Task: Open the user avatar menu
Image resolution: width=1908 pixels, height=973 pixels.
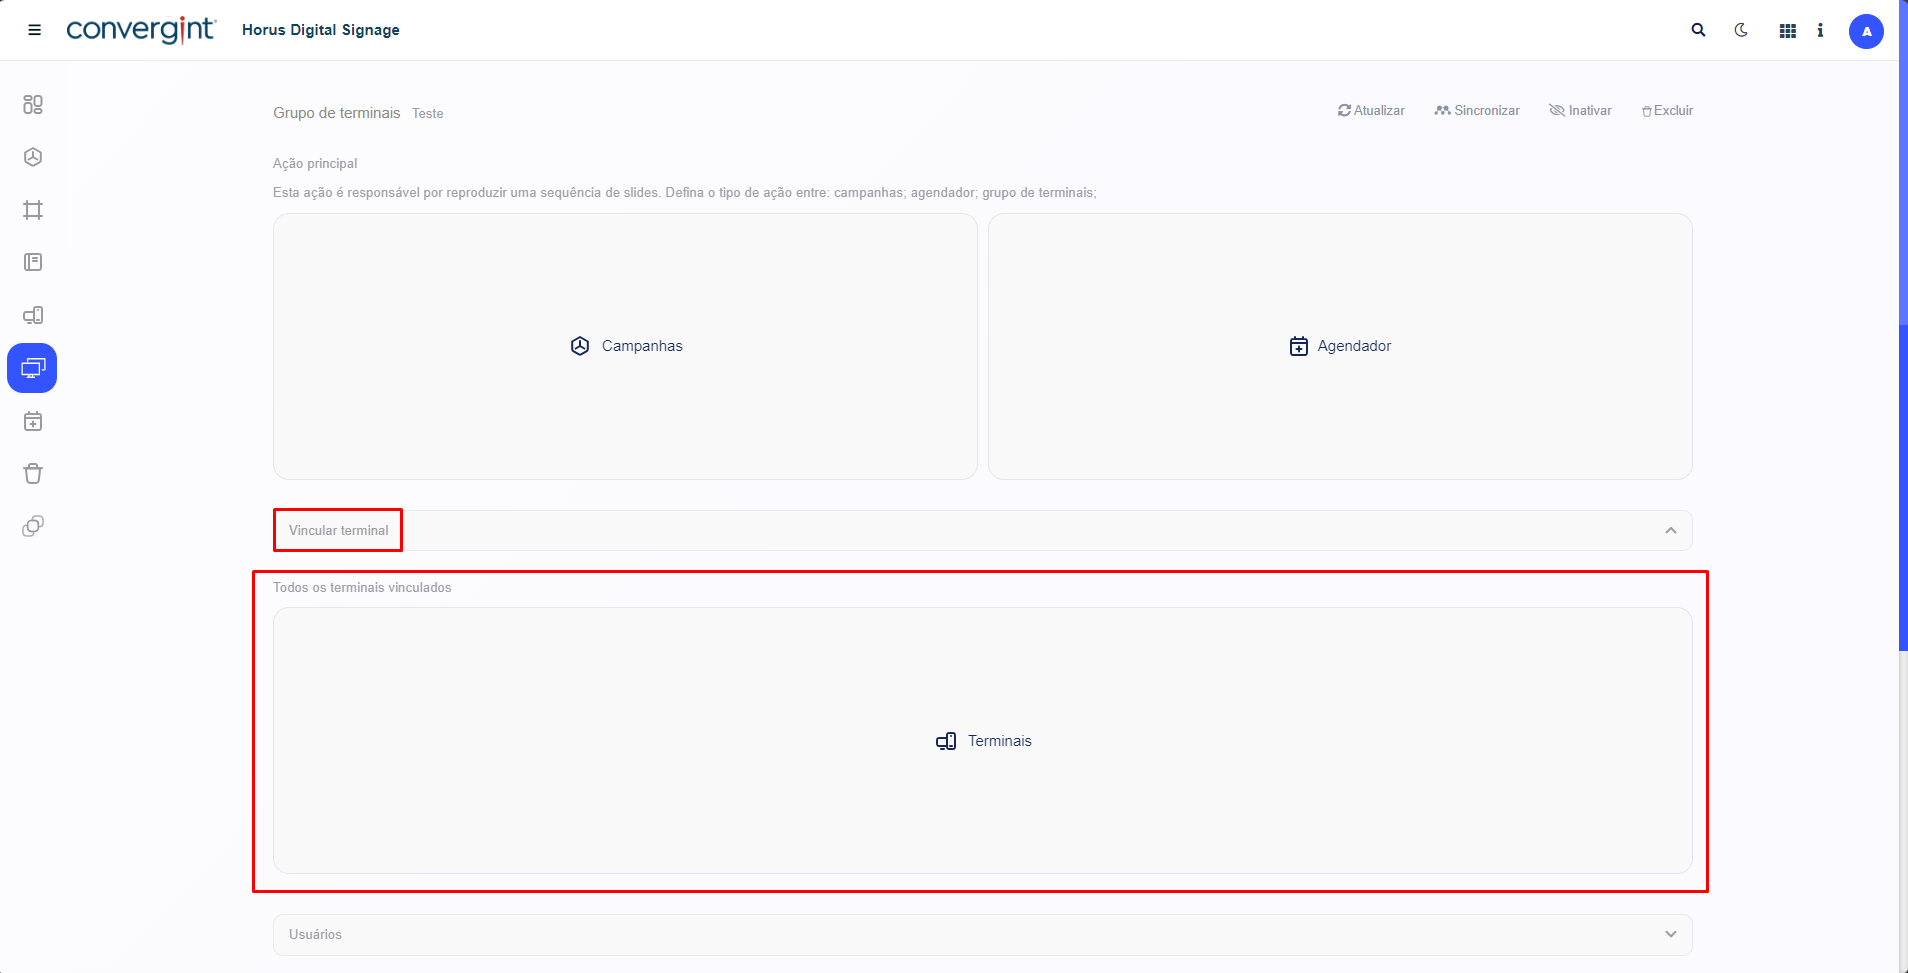Action: click(x=1866, y=31)
